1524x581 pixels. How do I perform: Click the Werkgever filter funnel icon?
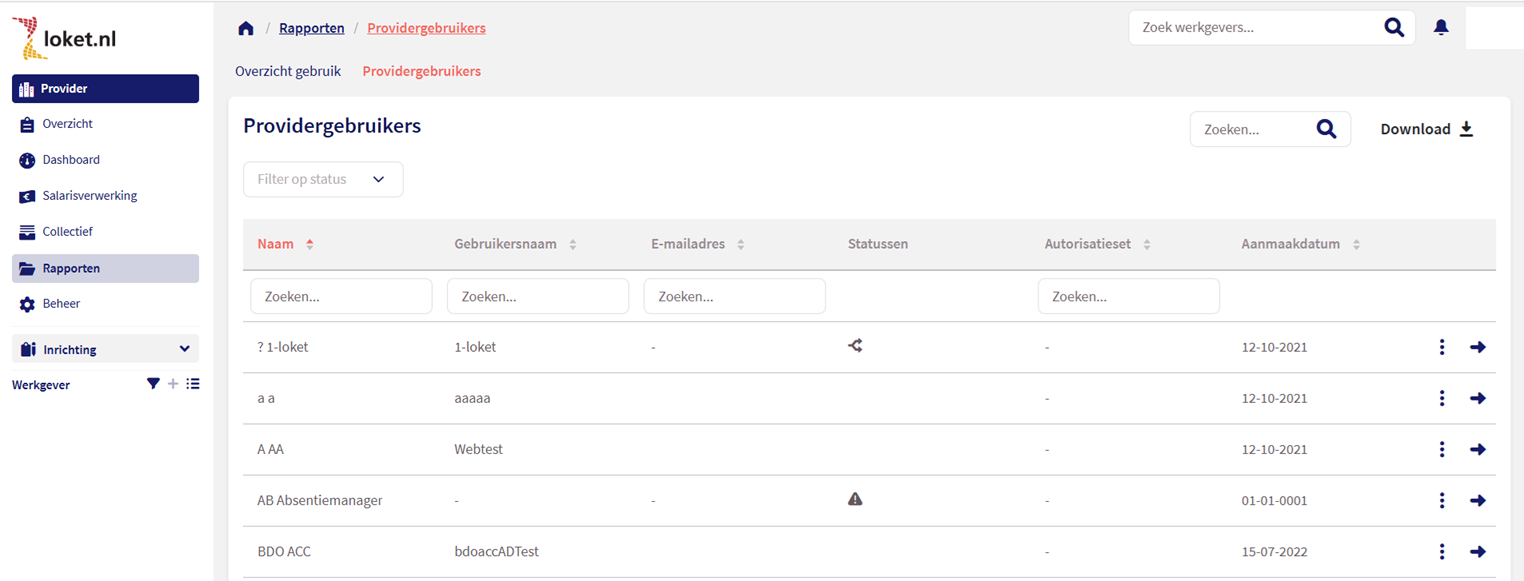click(x=153, y=384)
